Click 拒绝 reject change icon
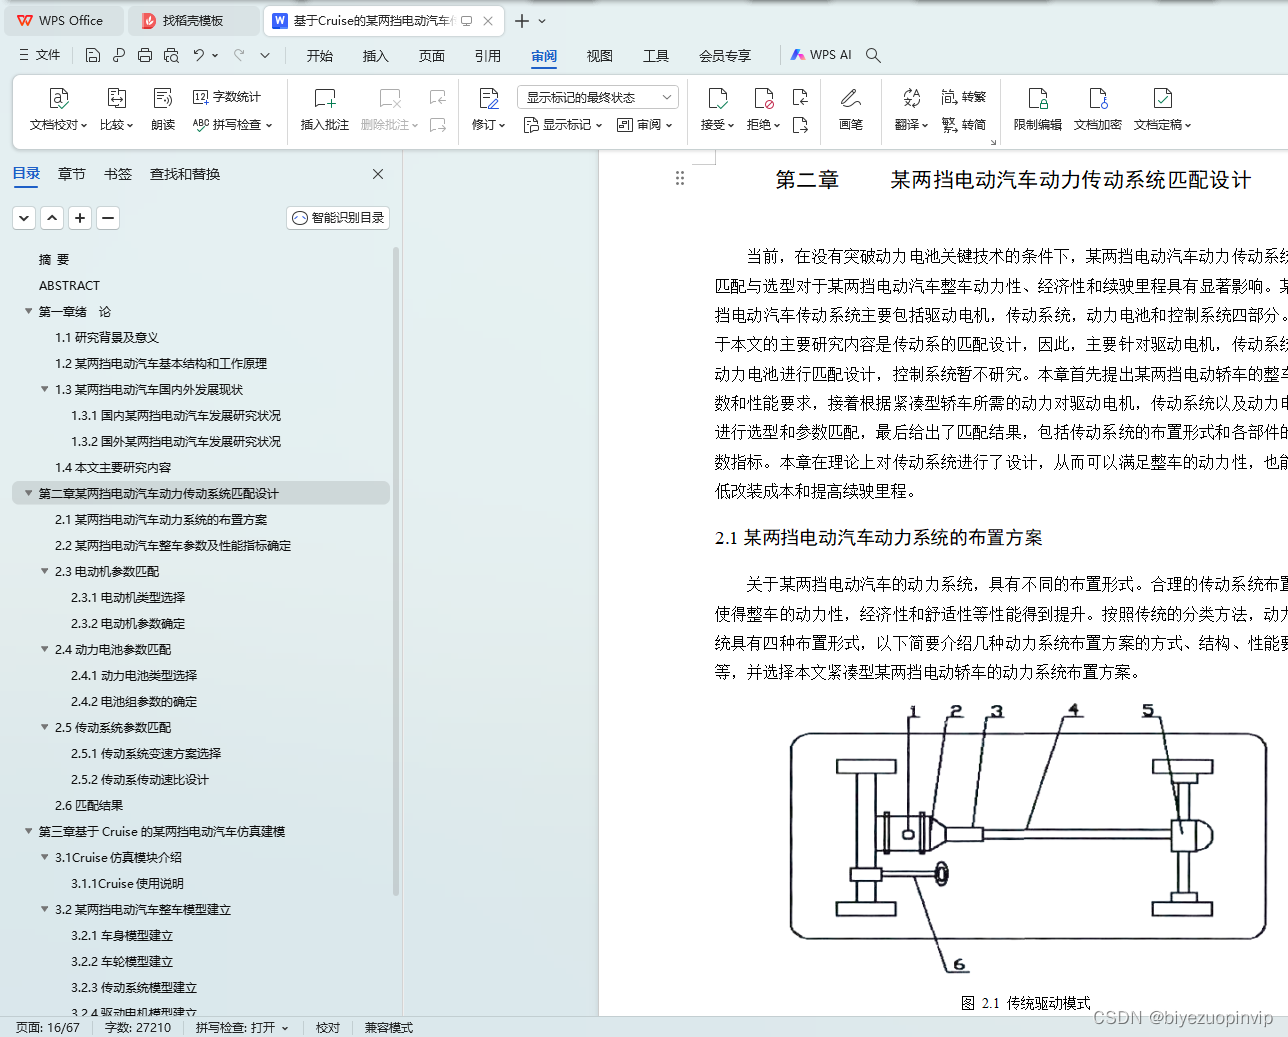The height and width of the screenshot is (1037, 1288). pos(764,98)
